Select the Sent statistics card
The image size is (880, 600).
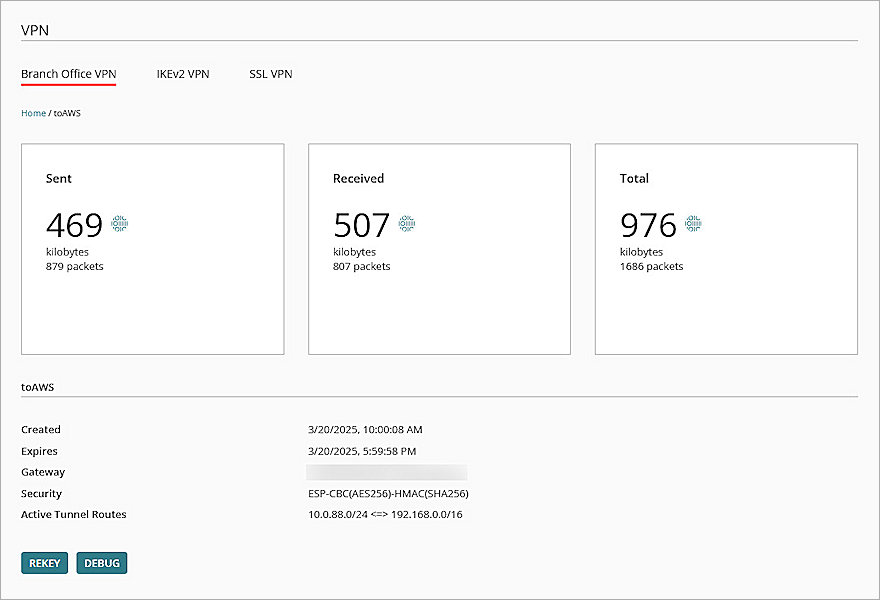pos(152,248)
